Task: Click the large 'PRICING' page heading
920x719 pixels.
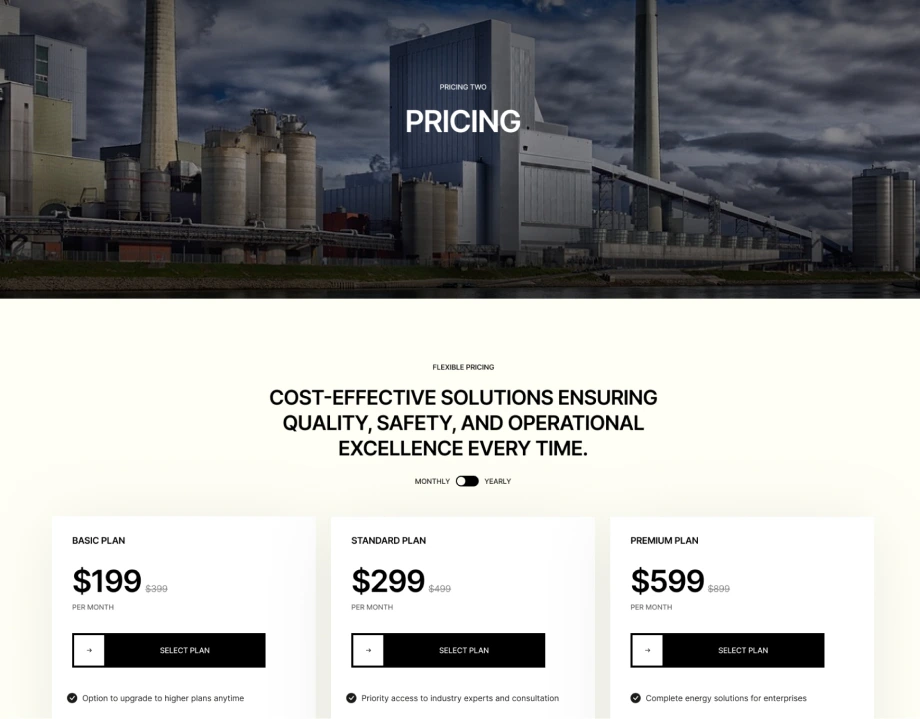Action: [x=462, y=121]
